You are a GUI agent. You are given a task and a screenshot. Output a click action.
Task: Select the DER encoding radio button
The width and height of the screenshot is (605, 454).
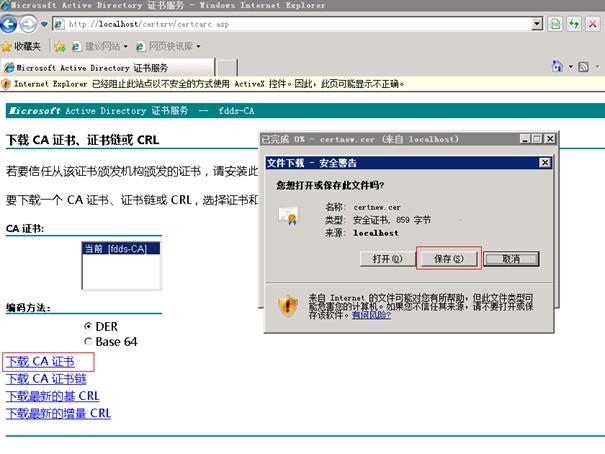[x=88, y=326]
